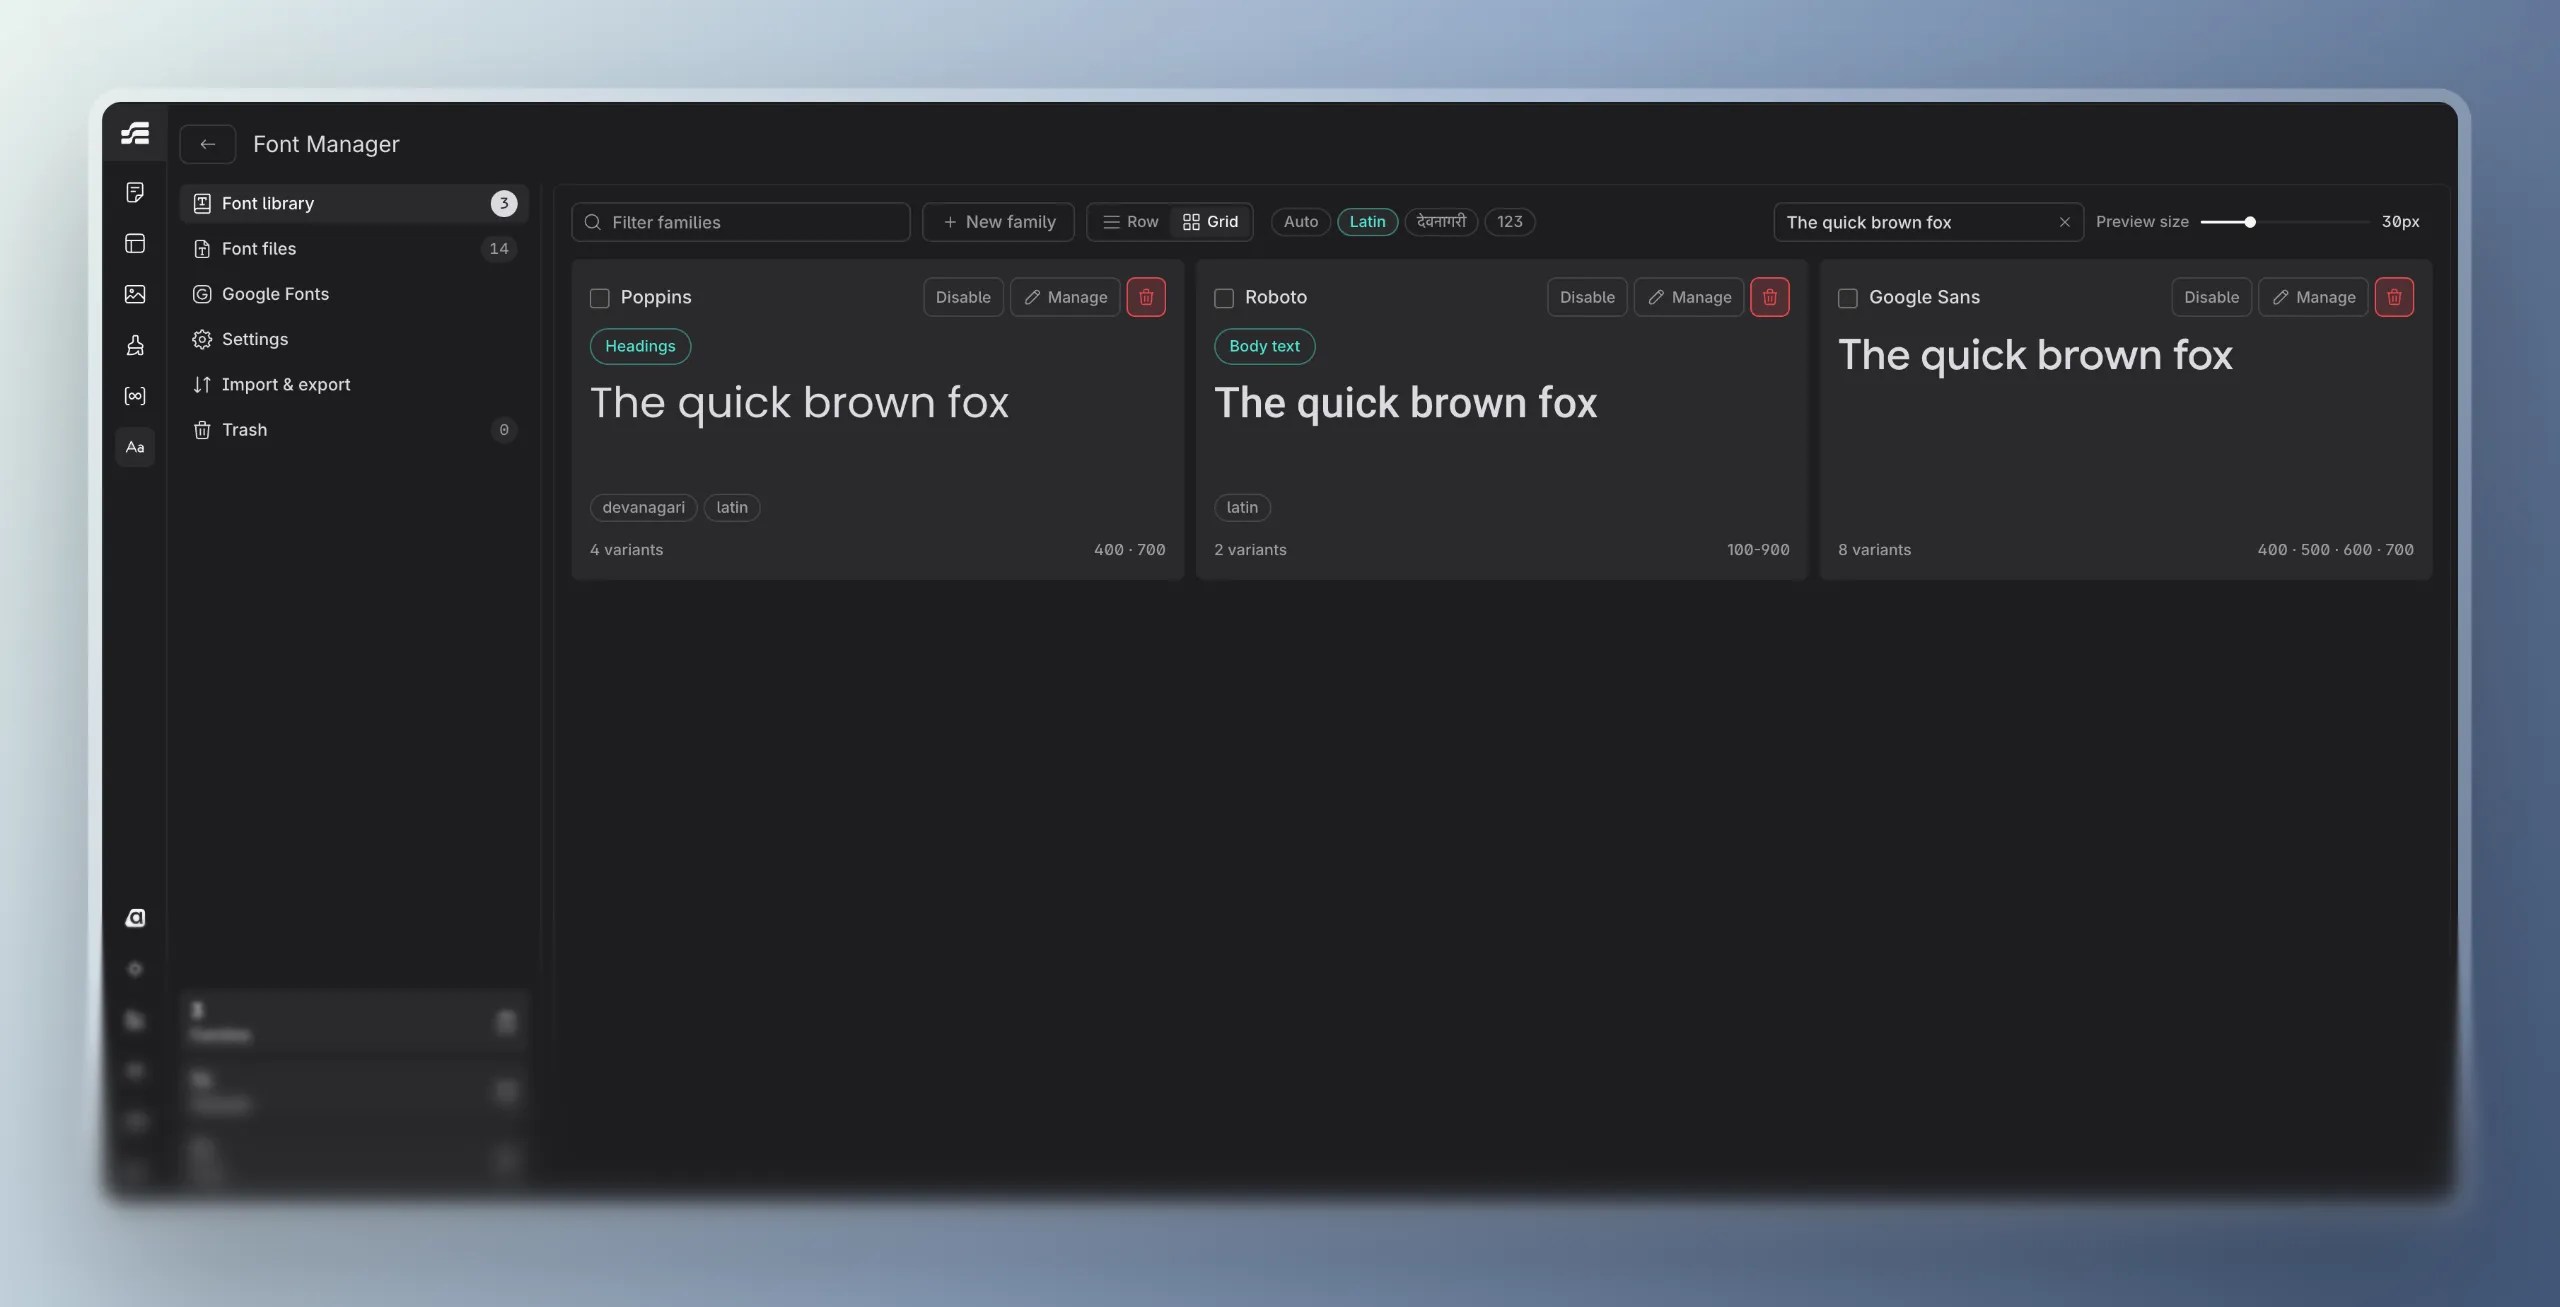Clear the preview text field
2560x1307 pixels.
pyautogui.click(x=2065, y=222)
